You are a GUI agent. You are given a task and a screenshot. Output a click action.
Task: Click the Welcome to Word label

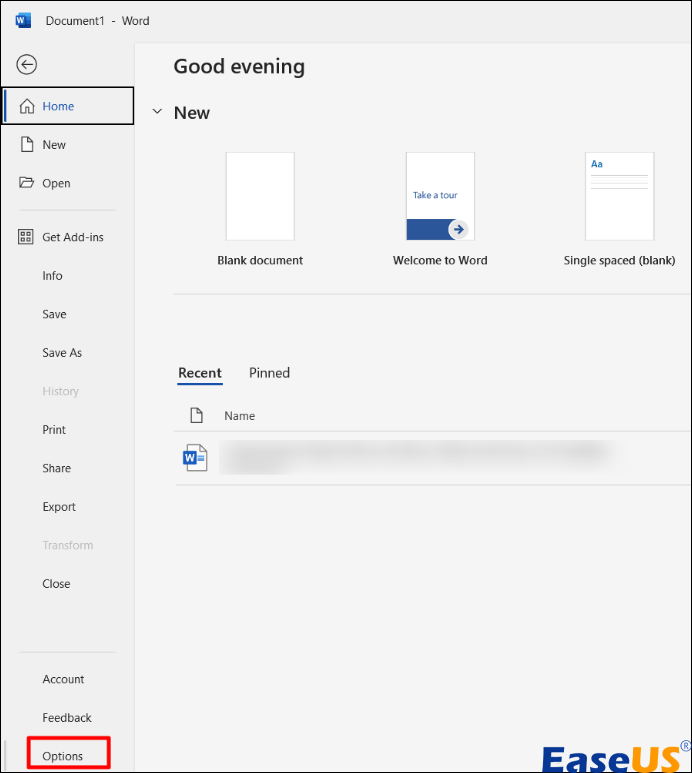pyautogui.click(x=440, y=260)
